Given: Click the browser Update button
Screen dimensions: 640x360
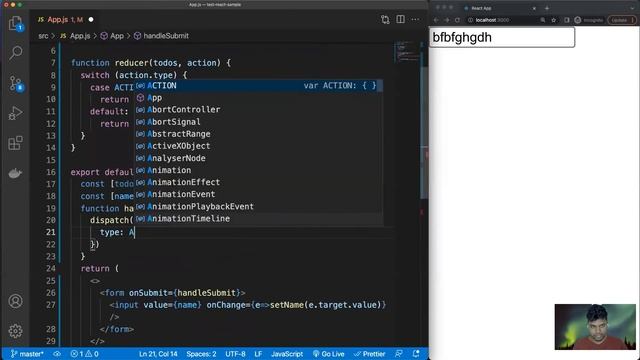Looking at the screenshot, I should pyautogui.click(x=621, y=20).
